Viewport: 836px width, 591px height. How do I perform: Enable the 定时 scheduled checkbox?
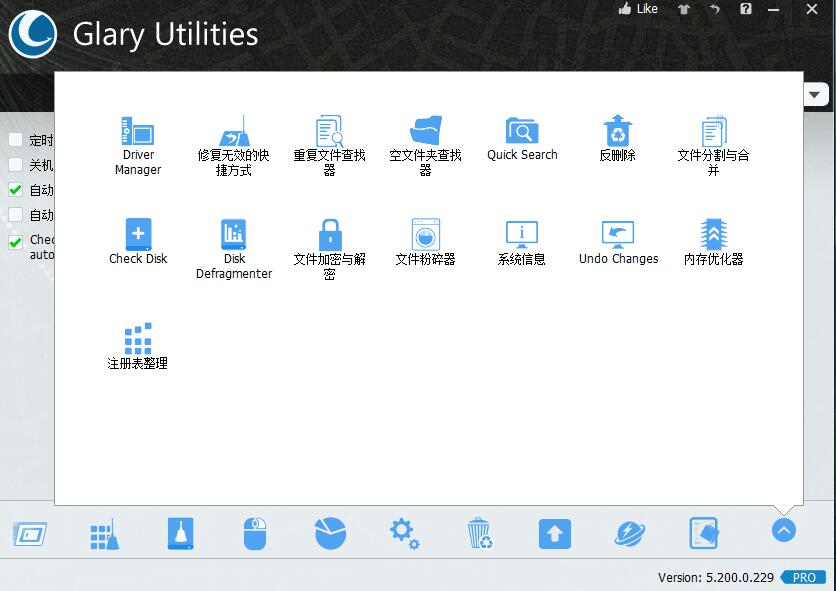16,140
